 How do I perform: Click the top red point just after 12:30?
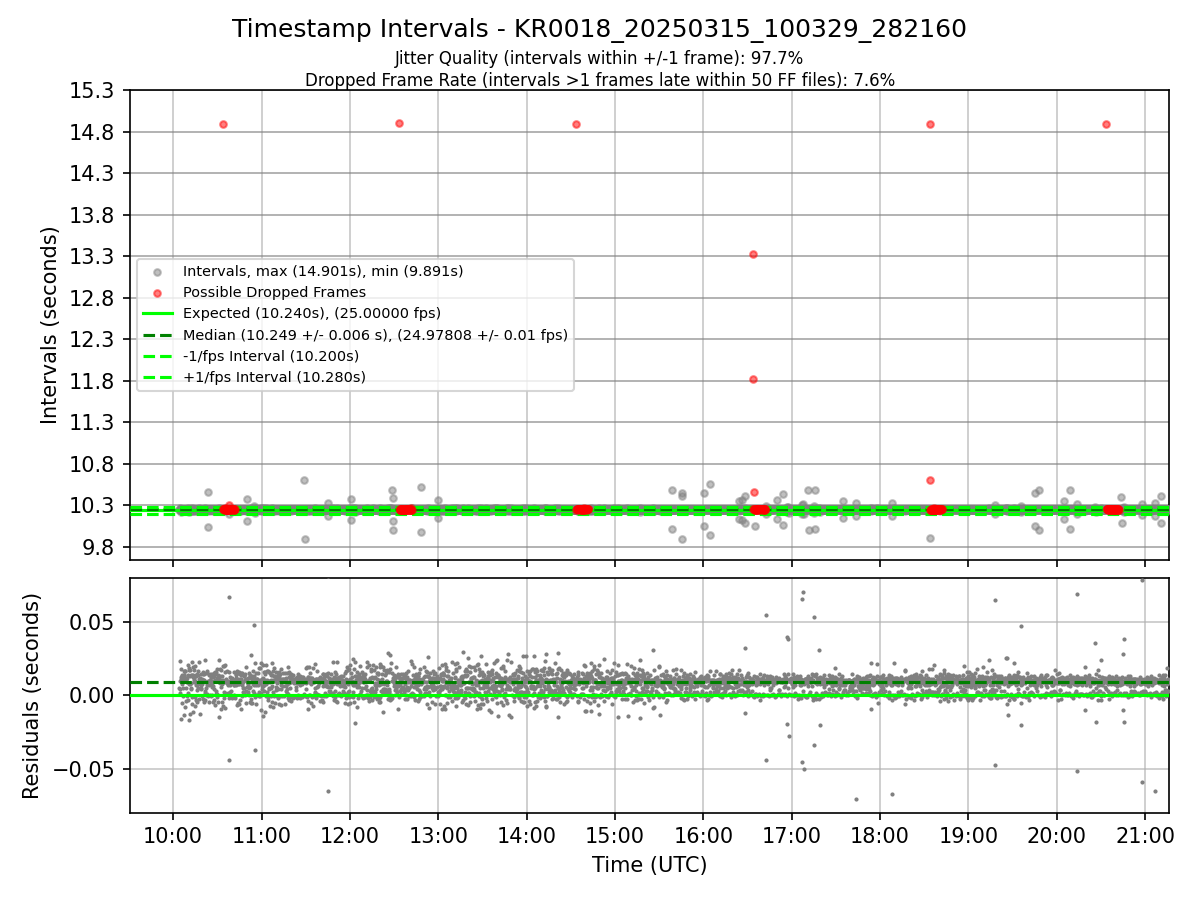399,123
